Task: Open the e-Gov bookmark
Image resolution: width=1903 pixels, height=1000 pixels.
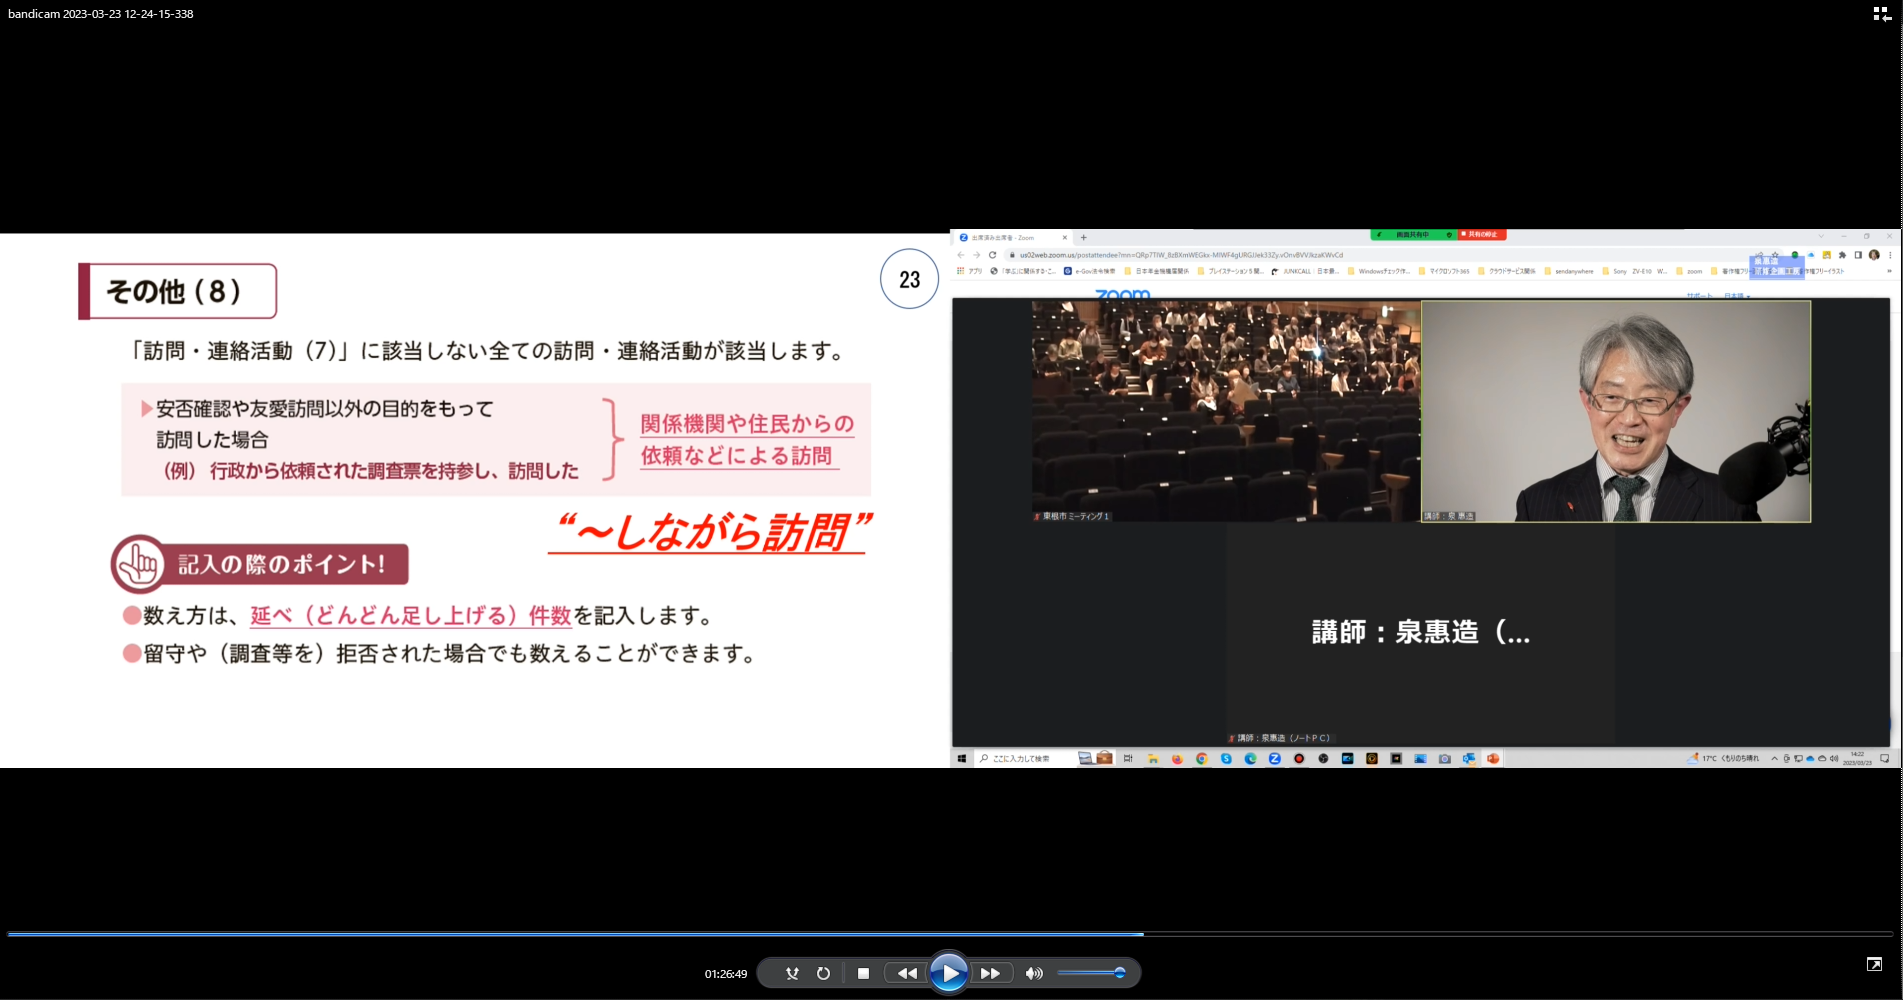Action: click(1089, 271)
